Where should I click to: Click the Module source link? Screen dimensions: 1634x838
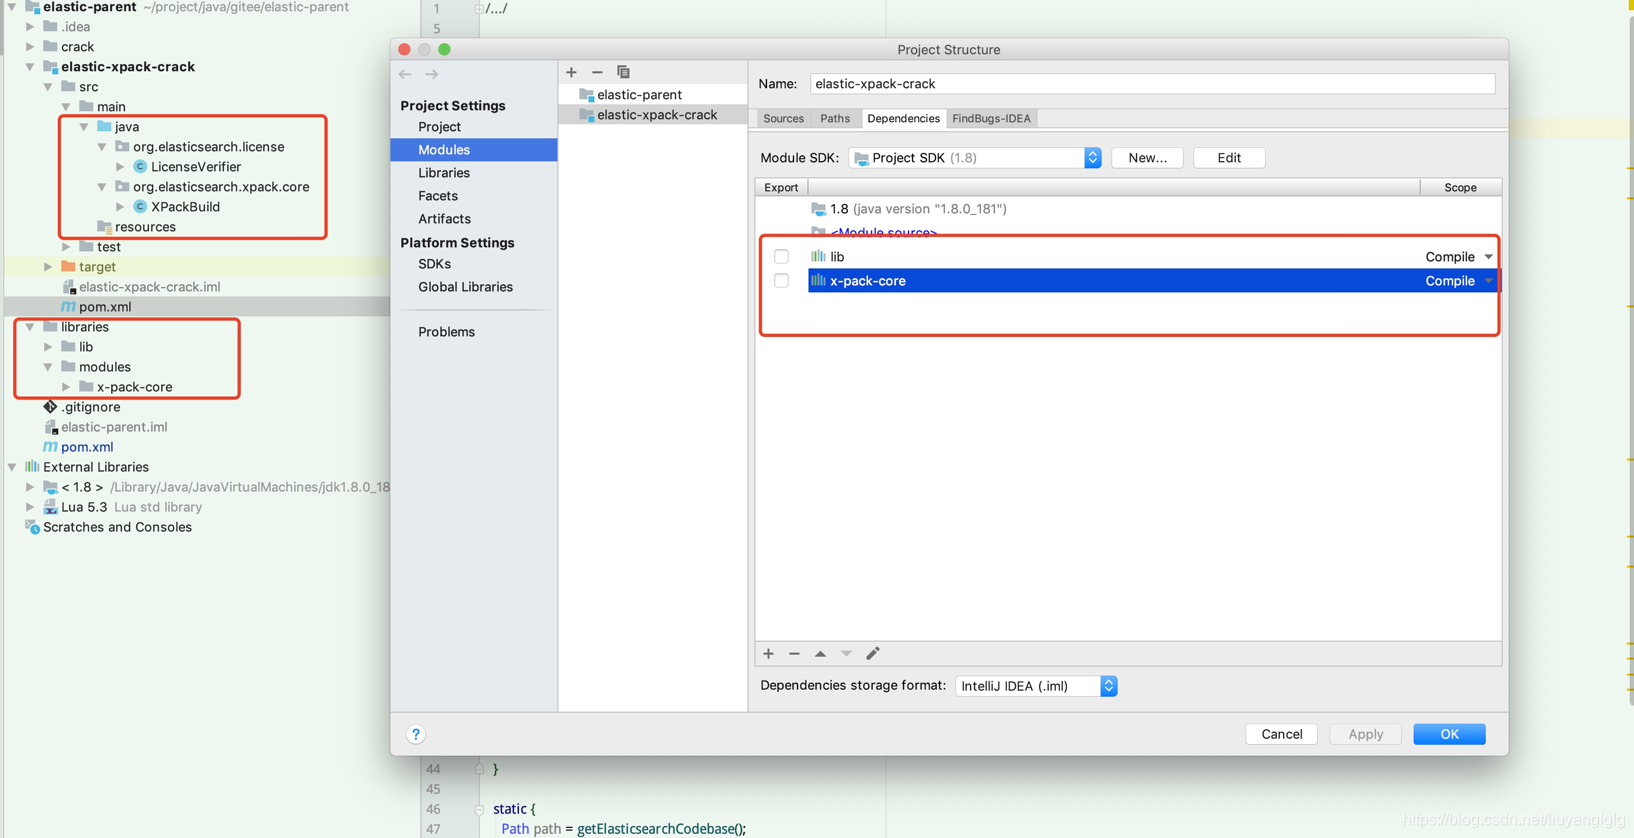(x=884, y=233)
